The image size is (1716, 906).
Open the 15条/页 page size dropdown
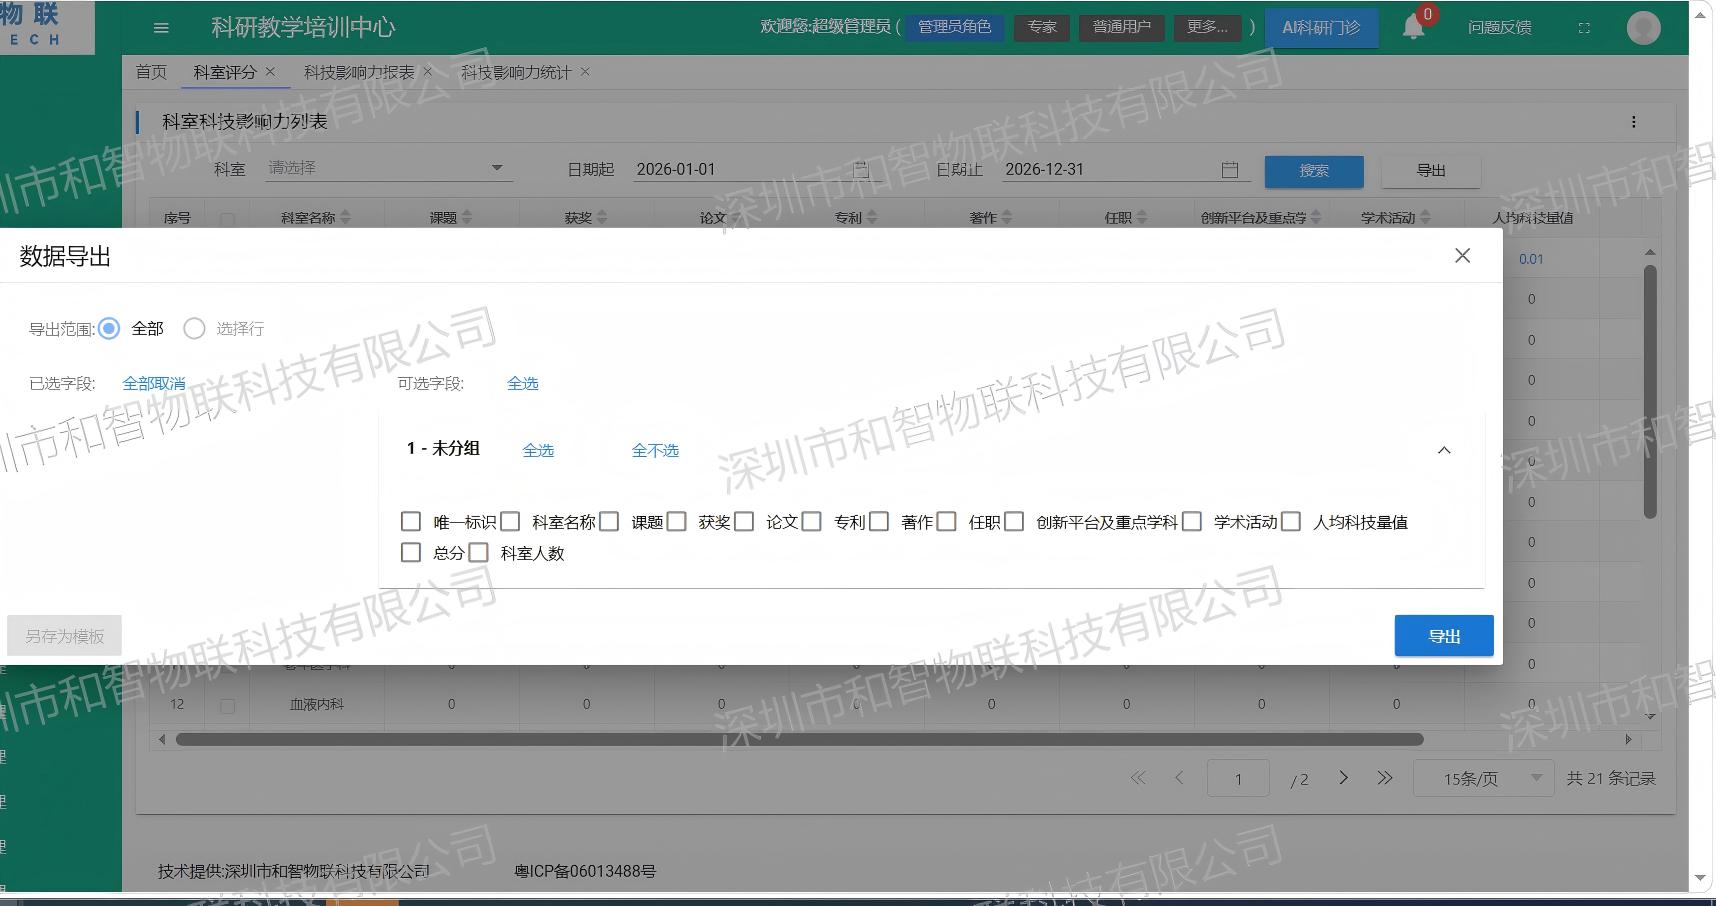[1483, 778]
